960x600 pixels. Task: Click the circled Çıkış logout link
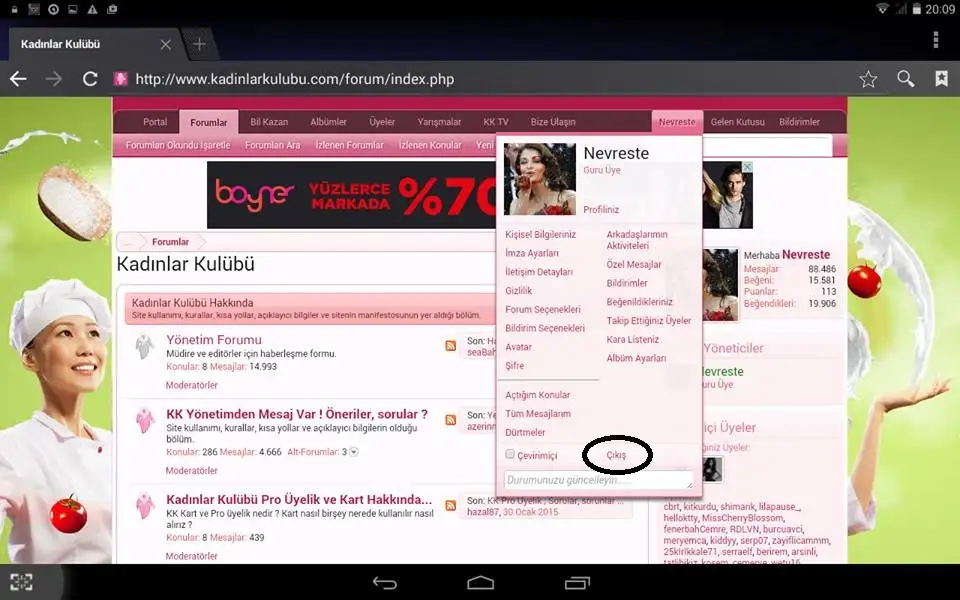tap(616, 455)
